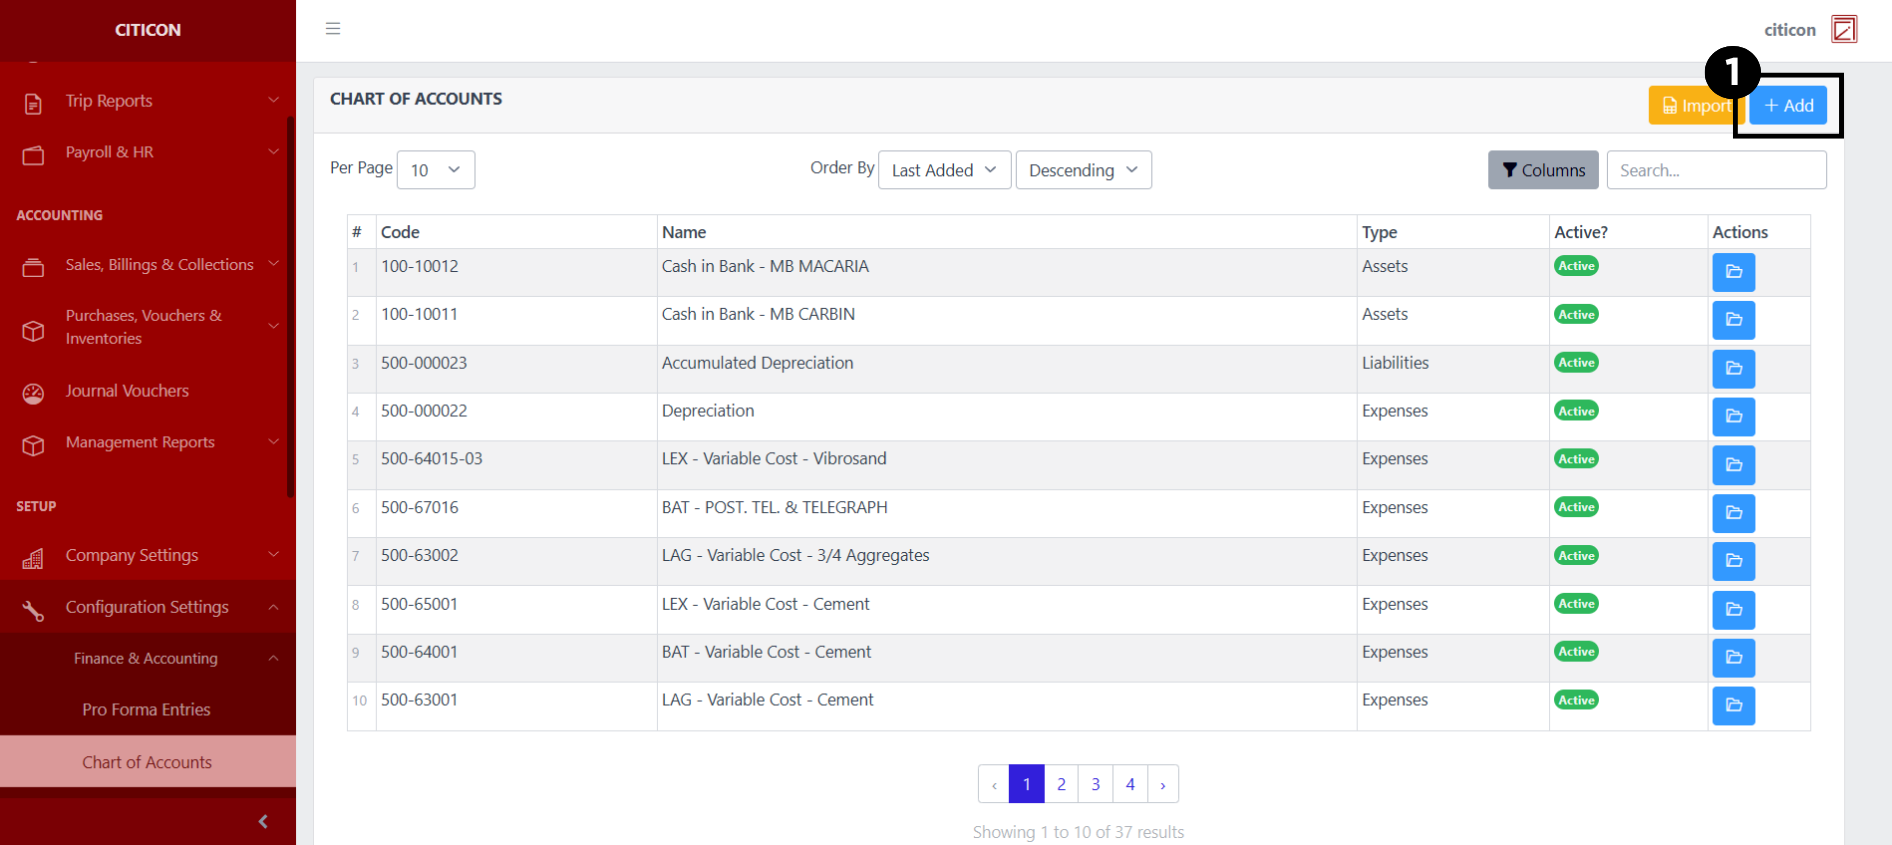This screenshot has height=845, width=1892.
Task: Open the Last Added order dropdown
Action: tap(944, 170)
